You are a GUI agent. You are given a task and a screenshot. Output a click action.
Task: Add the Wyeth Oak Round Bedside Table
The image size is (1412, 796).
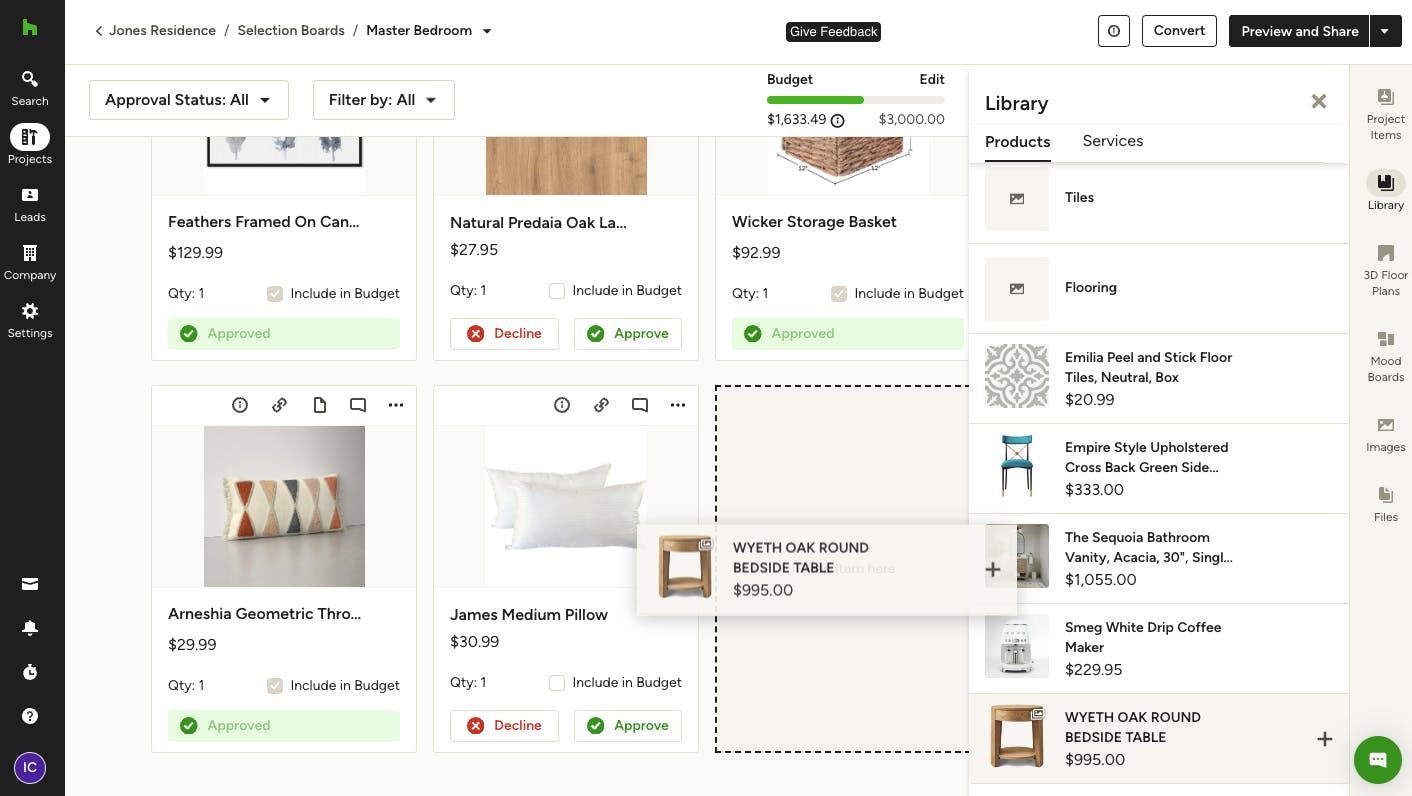[1325, 738]
